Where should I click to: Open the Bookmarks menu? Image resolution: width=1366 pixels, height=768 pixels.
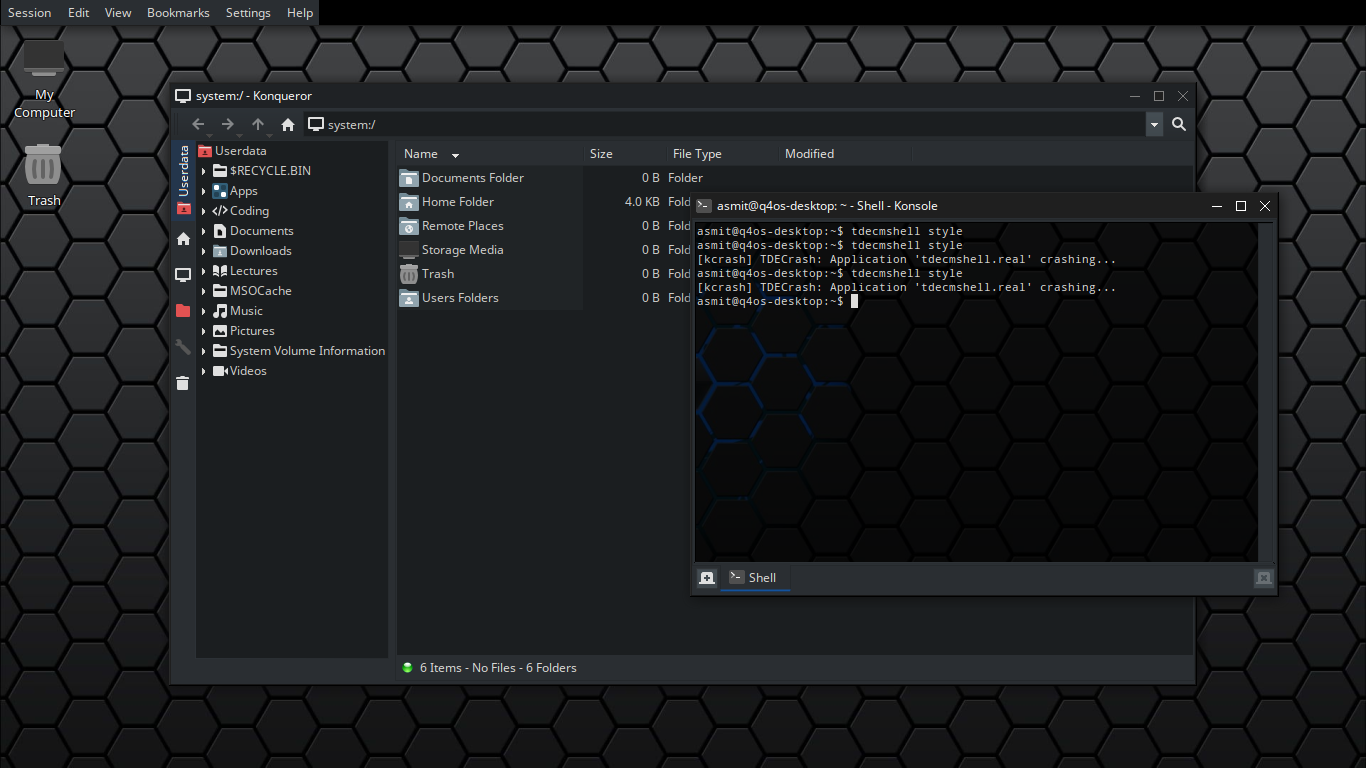pos(178,13)
